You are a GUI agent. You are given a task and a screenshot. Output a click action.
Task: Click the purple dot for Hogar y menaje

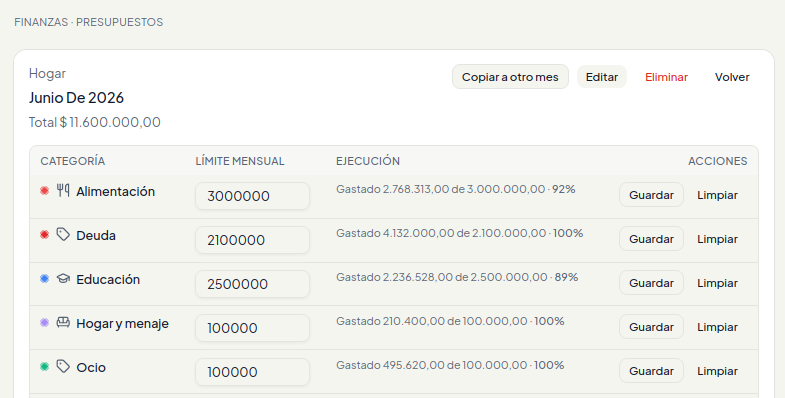click(45, 322)
